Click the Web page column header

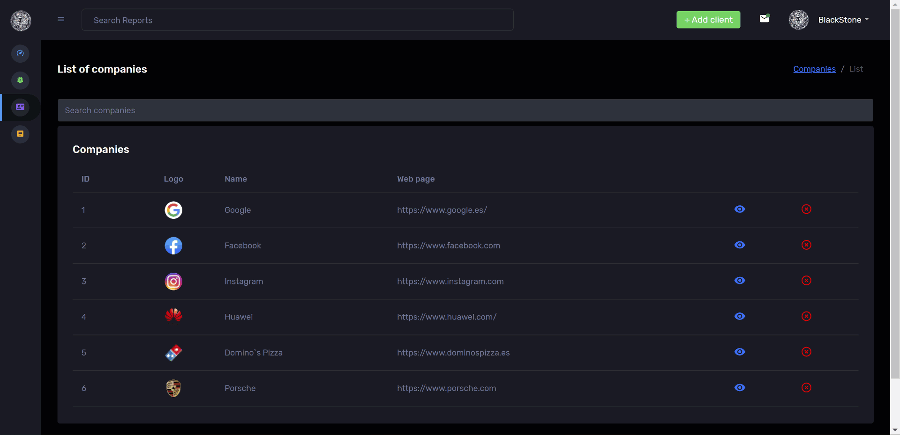pos(416,179)
